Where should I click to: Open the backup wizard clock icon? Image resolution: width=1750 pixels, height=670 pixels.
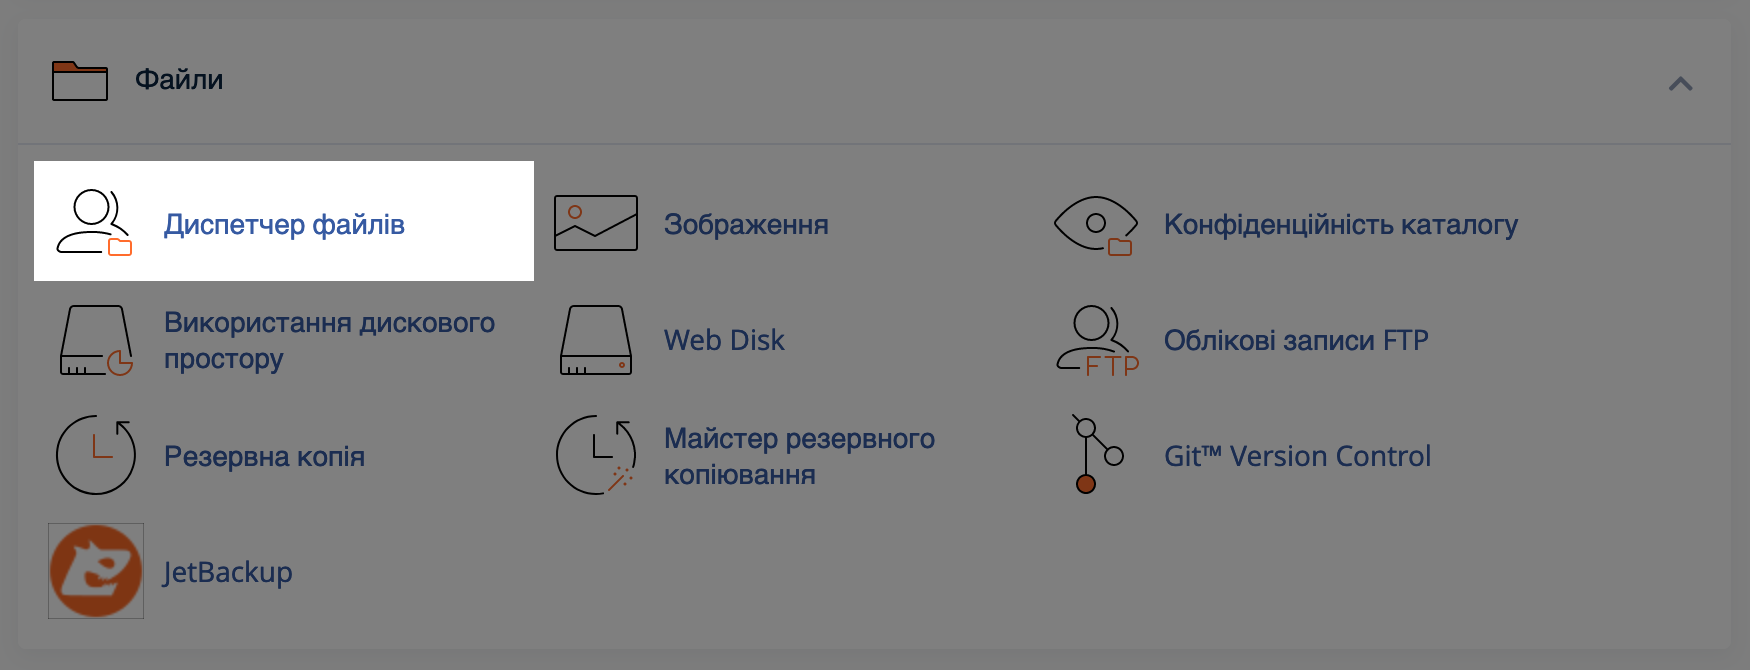point(596,455)
